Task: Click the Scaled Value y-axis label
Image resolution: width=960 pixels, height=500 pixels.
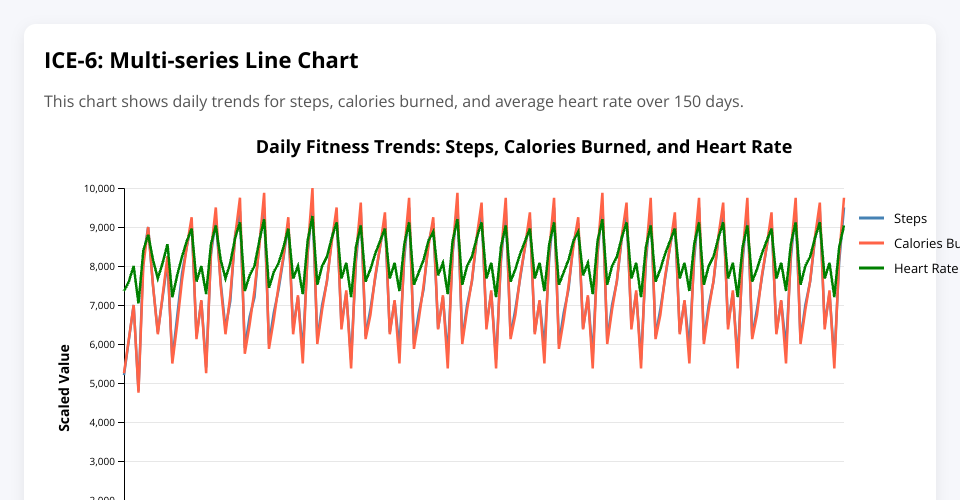Action: [65, 388]
